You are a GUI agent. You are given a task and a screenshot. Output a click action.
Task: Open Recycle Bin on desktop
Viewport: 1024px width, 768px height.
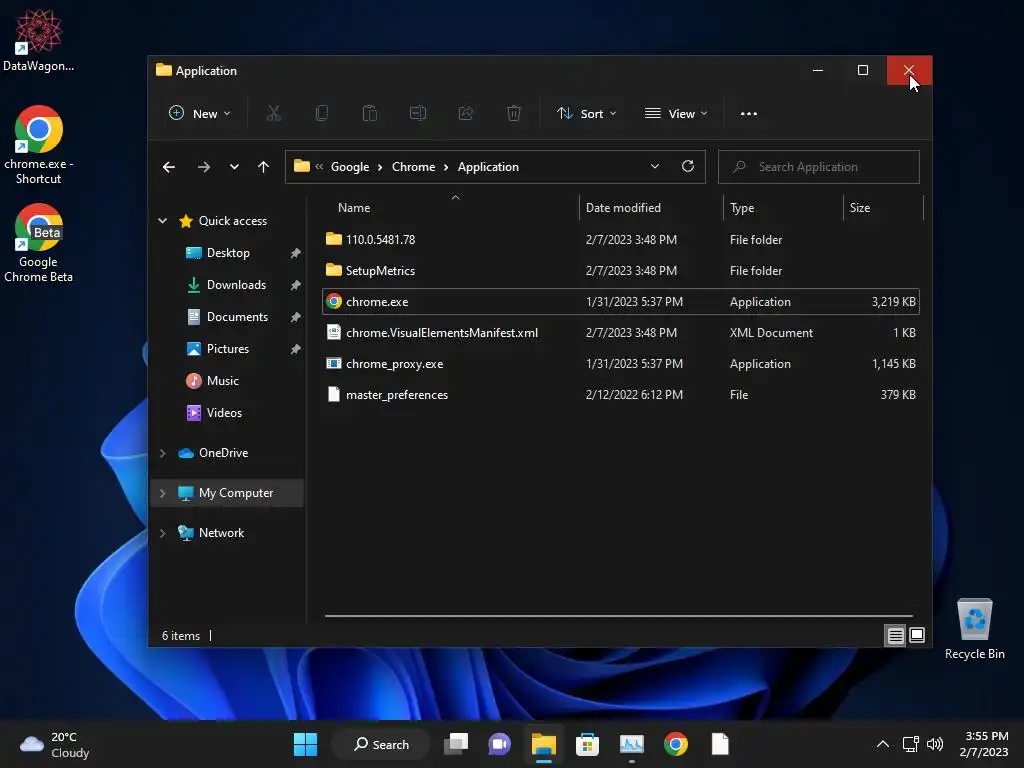pos(974,629)
